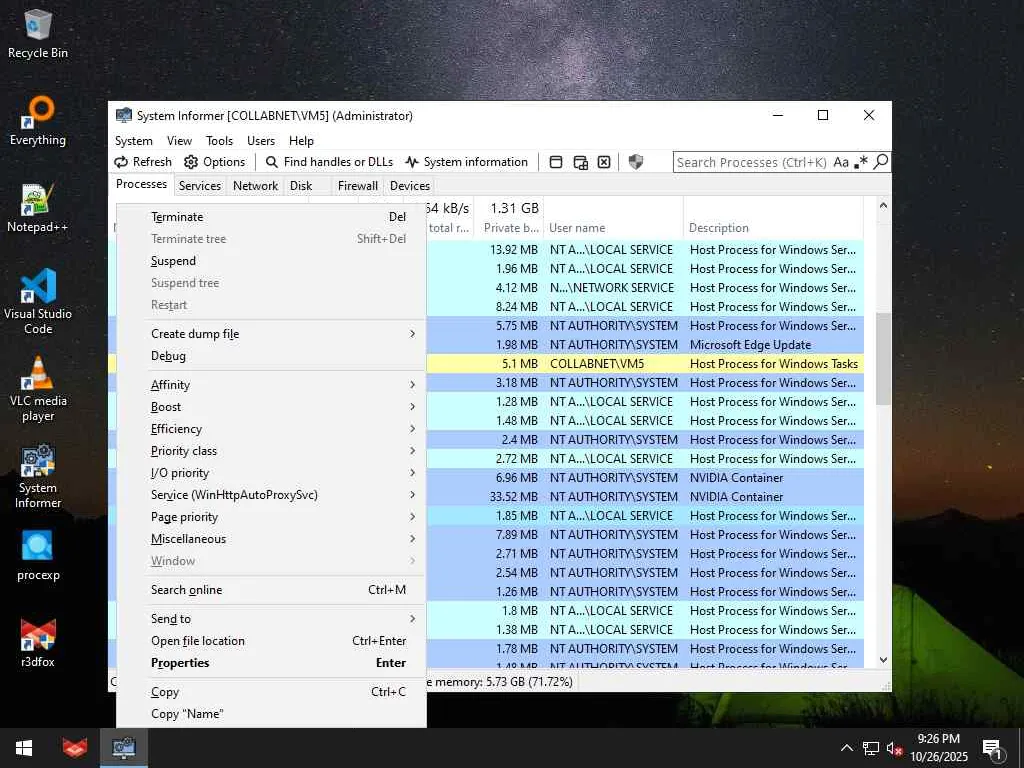The height and width of the screenshot is (768, 1024).
Task: Switch to the Network tab
Action: pyautogui.click(x=255, y=185)
